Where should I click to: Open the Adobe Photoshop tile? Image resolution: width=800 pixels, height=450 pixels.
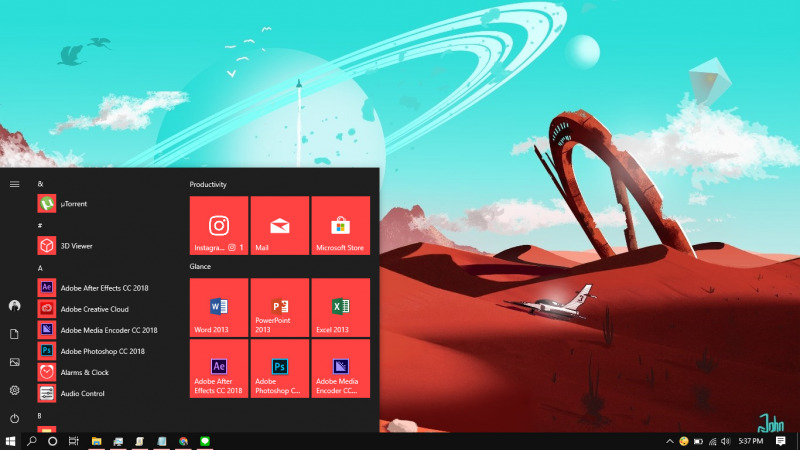280,368
